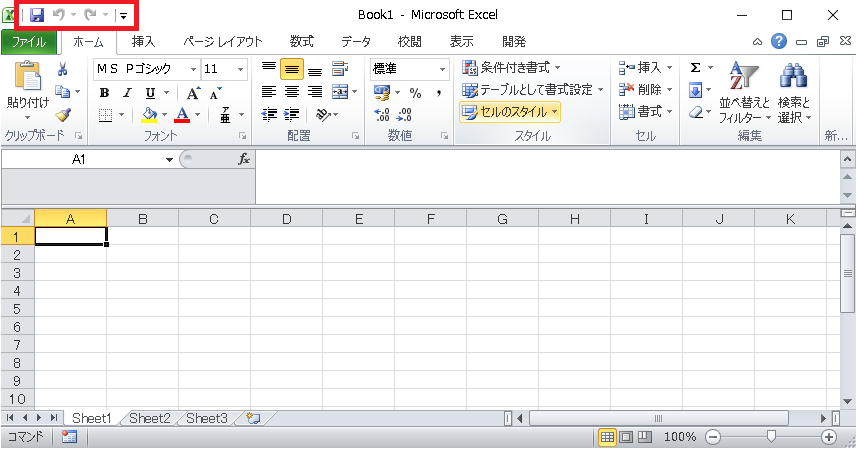The width and height of the screenshot is (857, 449).
Task: Open the Name Box dropdown arrow
Action: 169,159
